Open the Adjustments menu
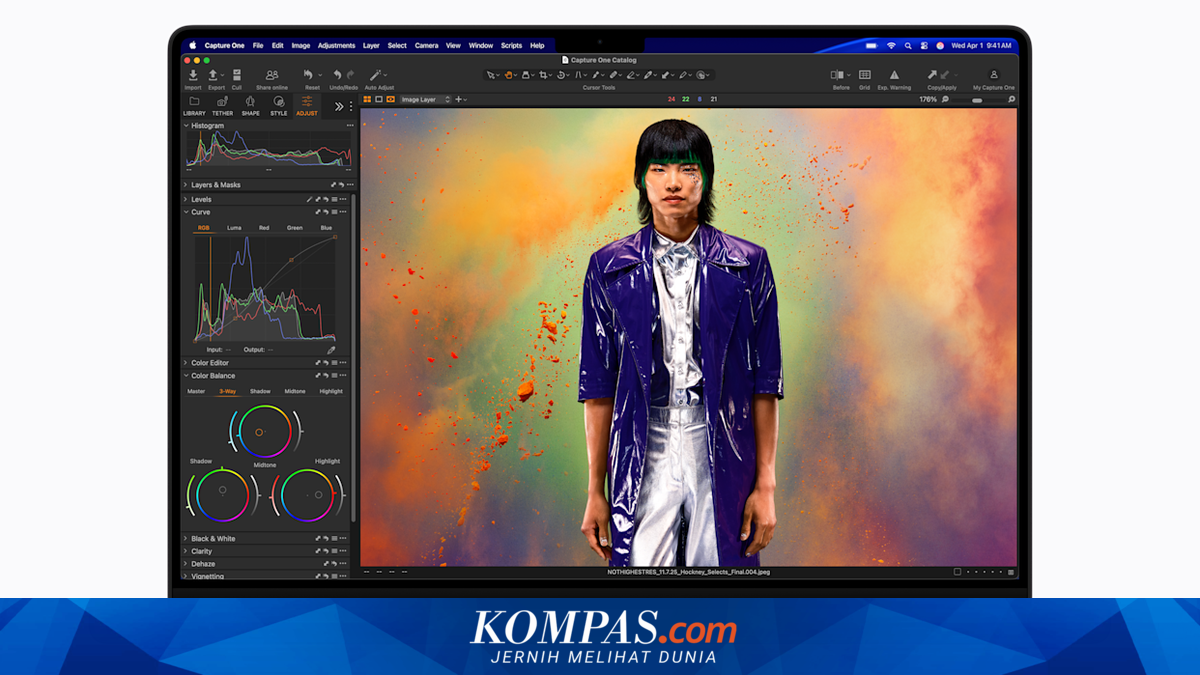The height and width of the screenshot is (675, 1200). (336, 45)
